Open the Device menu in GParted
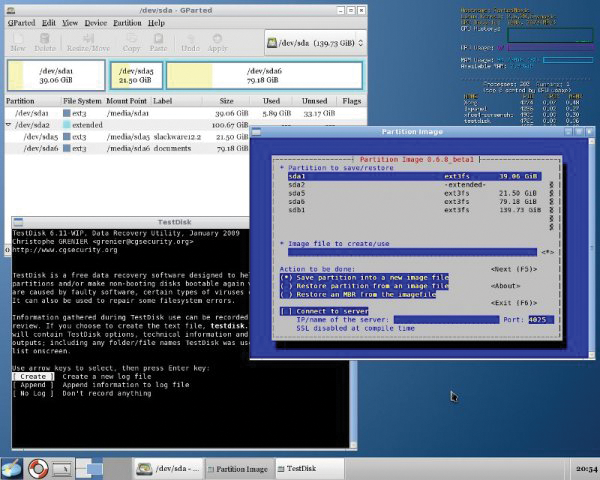The image size is (600, 480). coord(97,21)
